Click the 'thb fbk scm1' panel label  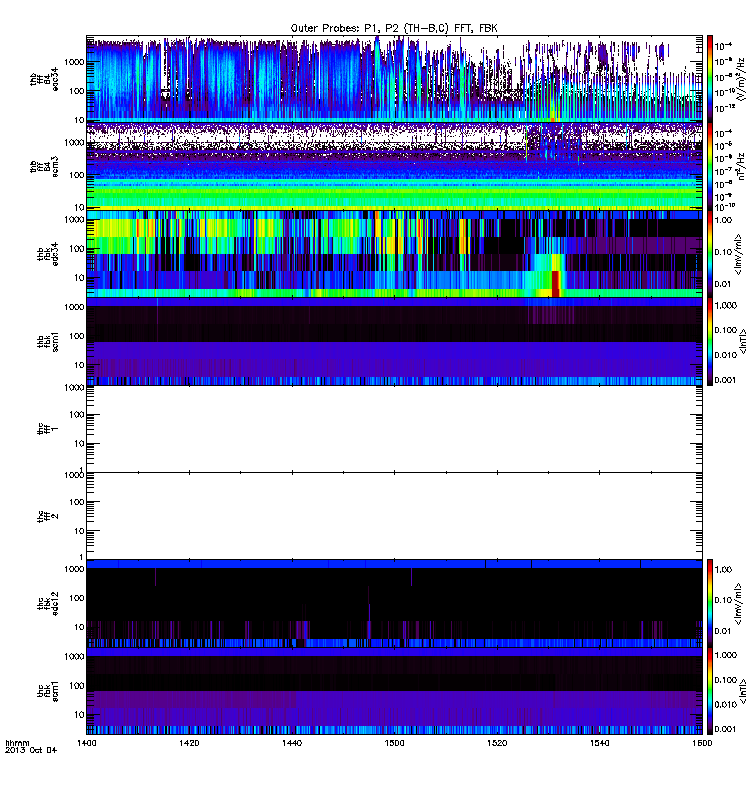click(x=48, y=341)
